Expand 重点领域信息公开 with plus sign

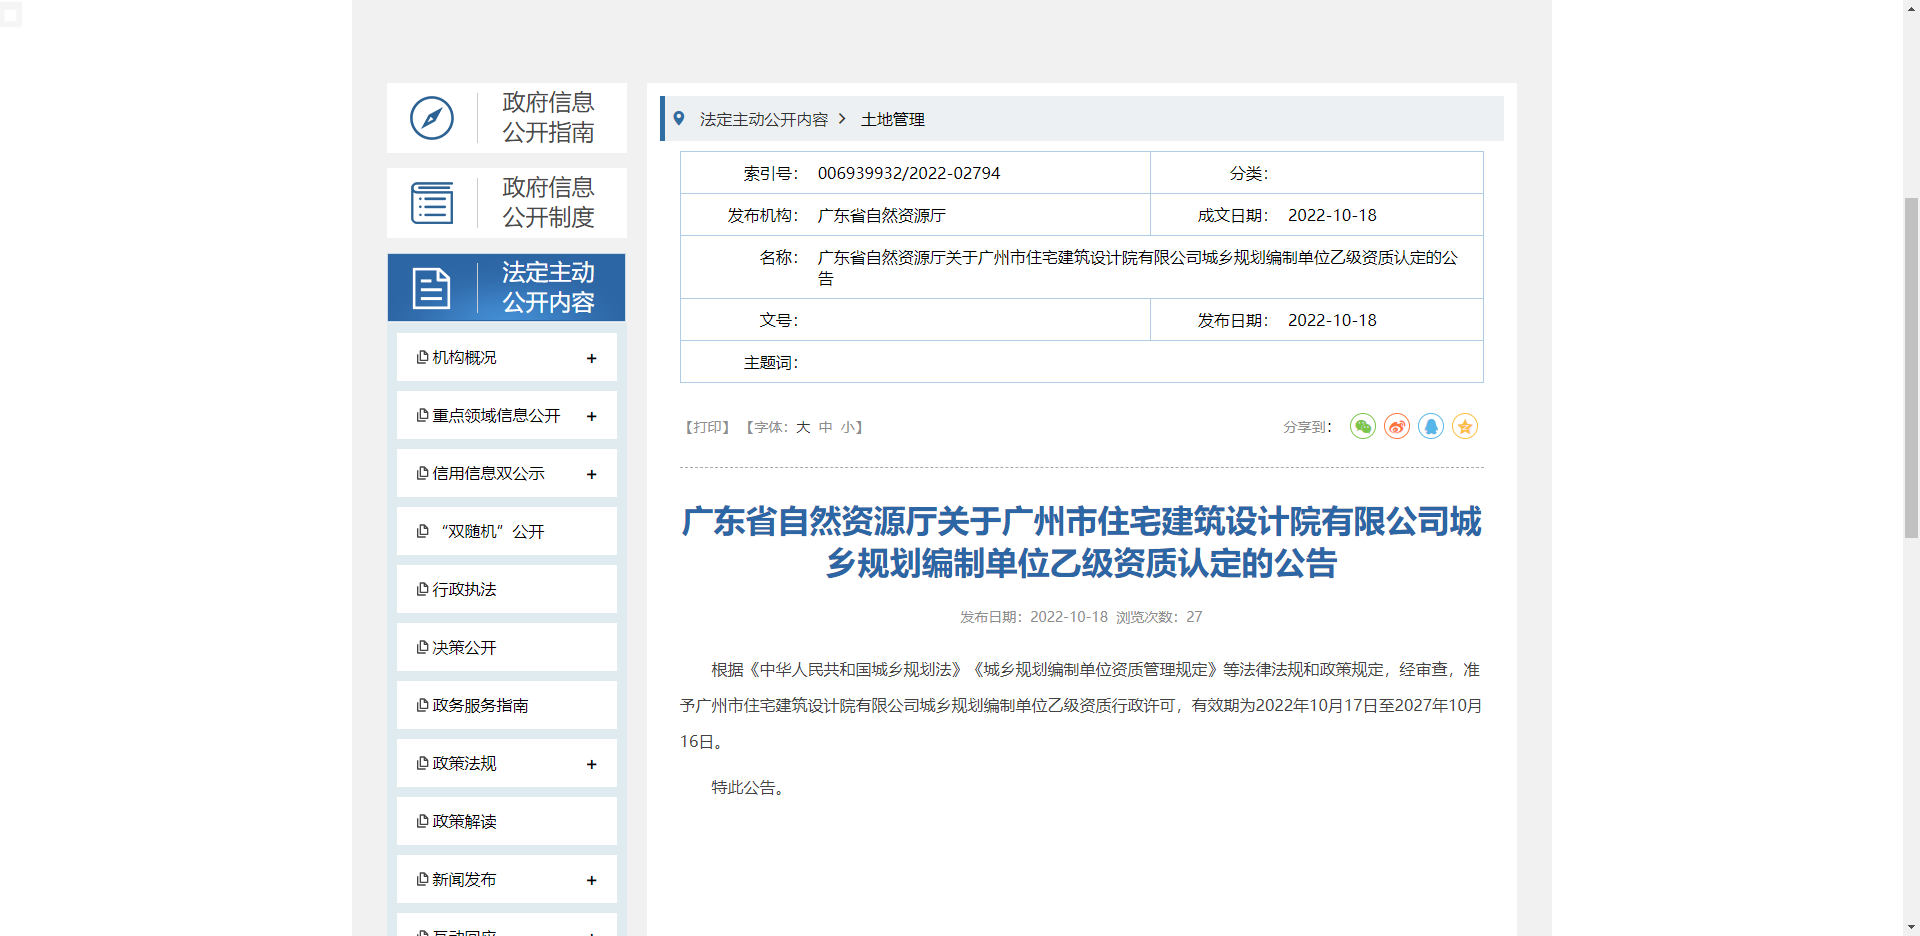click(x=592, y=416)
